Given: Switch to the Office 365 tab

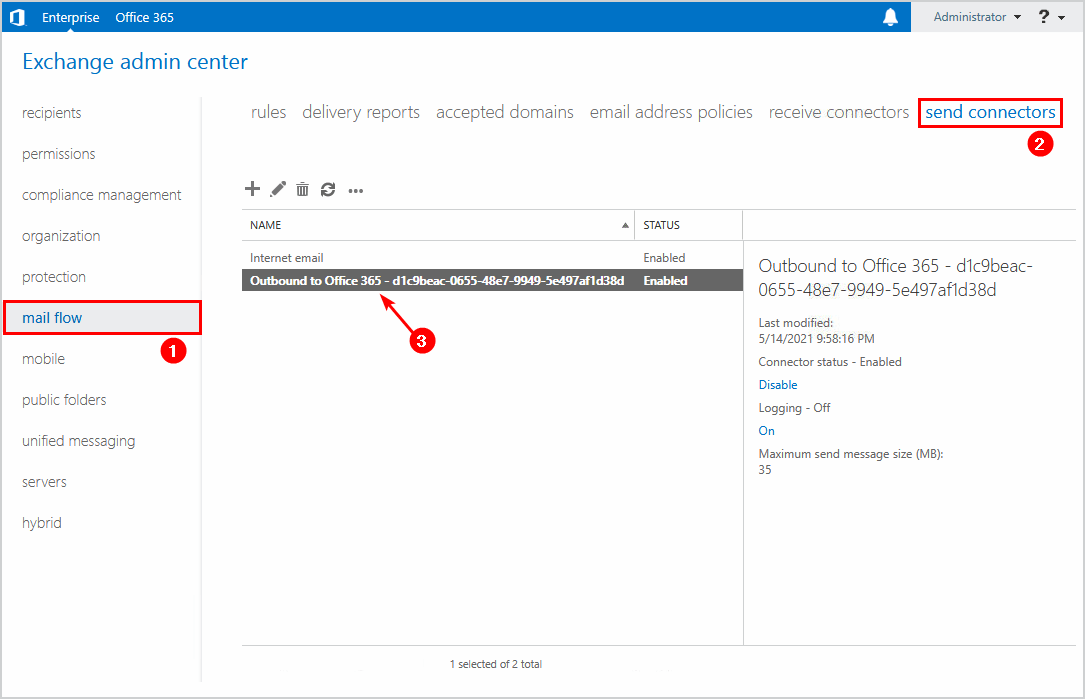Looking at the screenshot, I should tap(145, 17).
